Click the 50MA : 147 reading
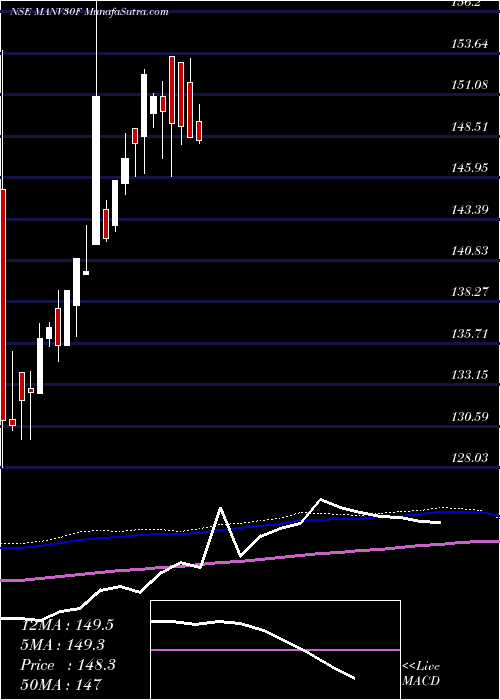This screenshot has height=700, width=500. [x=61, y=684]
